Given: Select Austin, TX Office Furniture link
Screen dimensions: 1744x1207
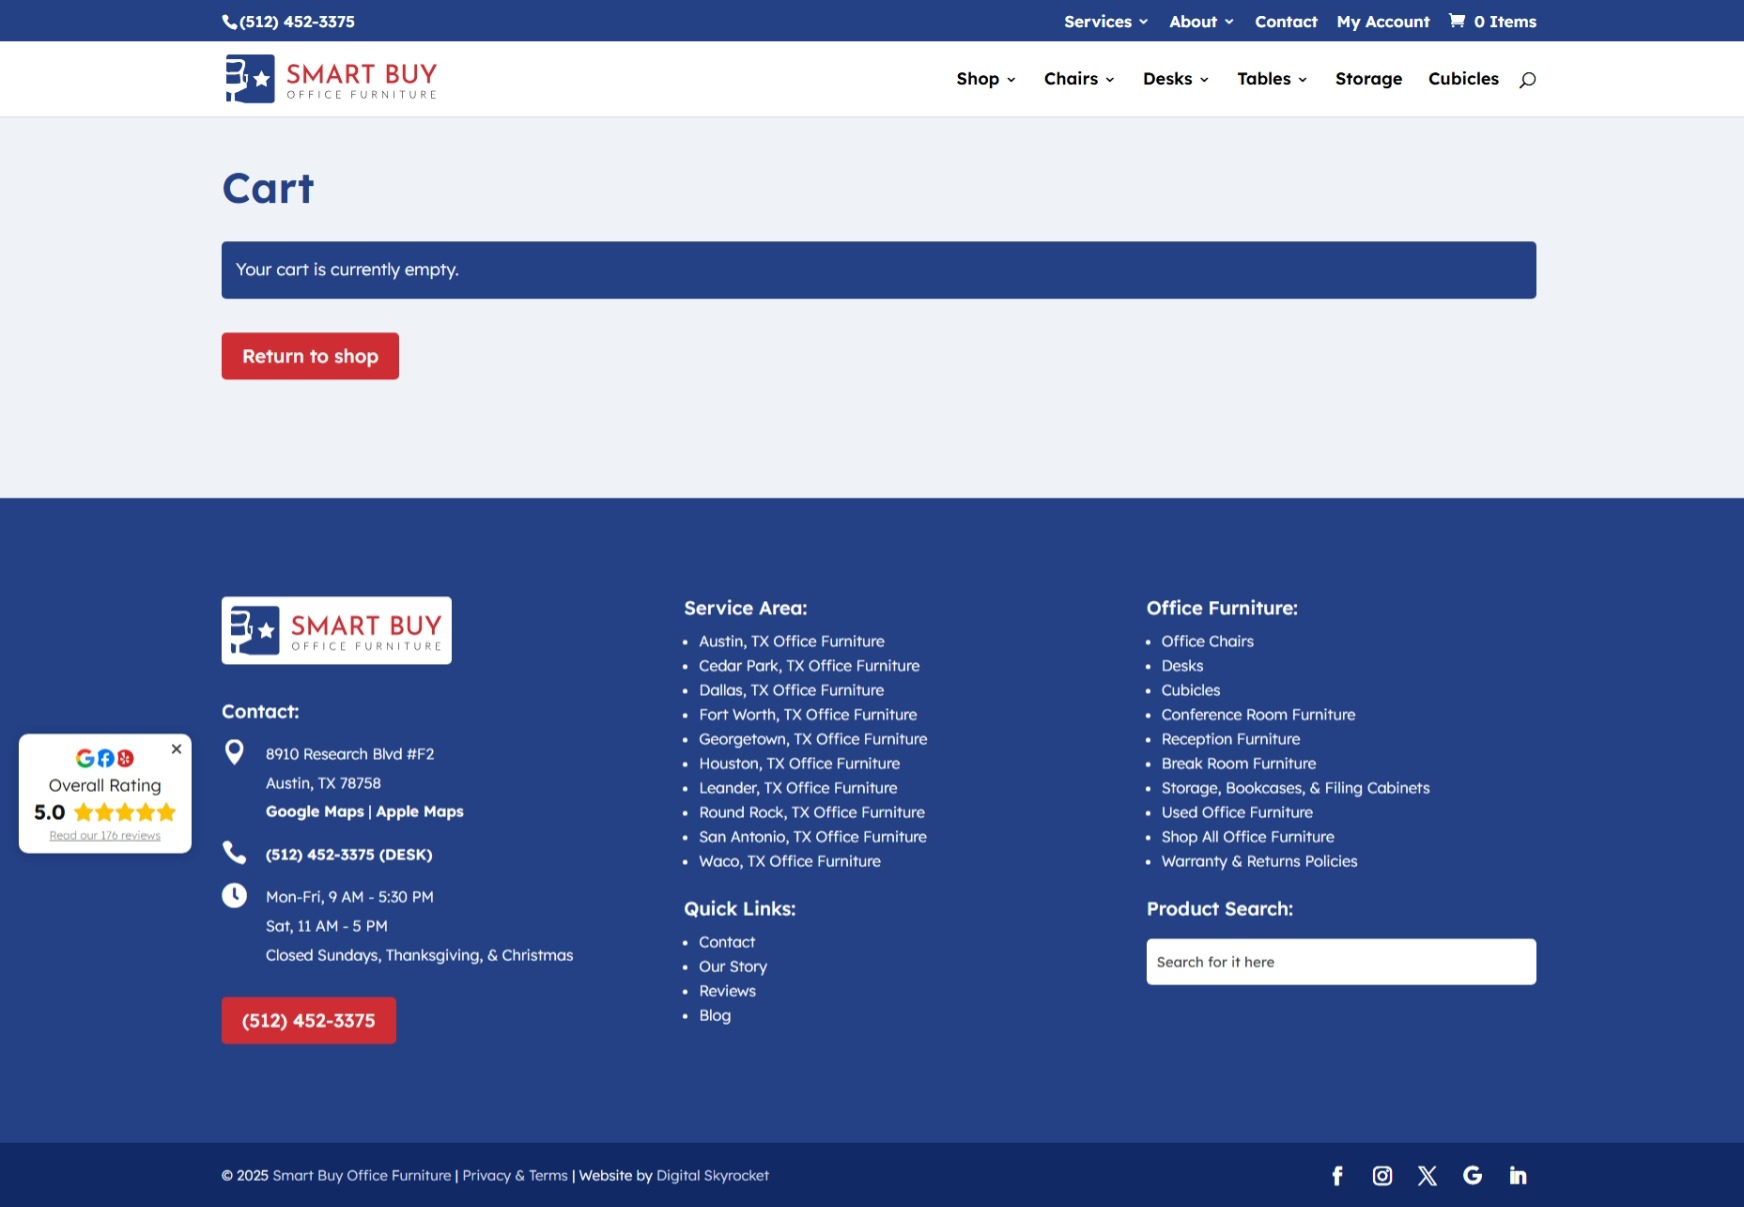Looking at the screenshot, I should [791, 641].
